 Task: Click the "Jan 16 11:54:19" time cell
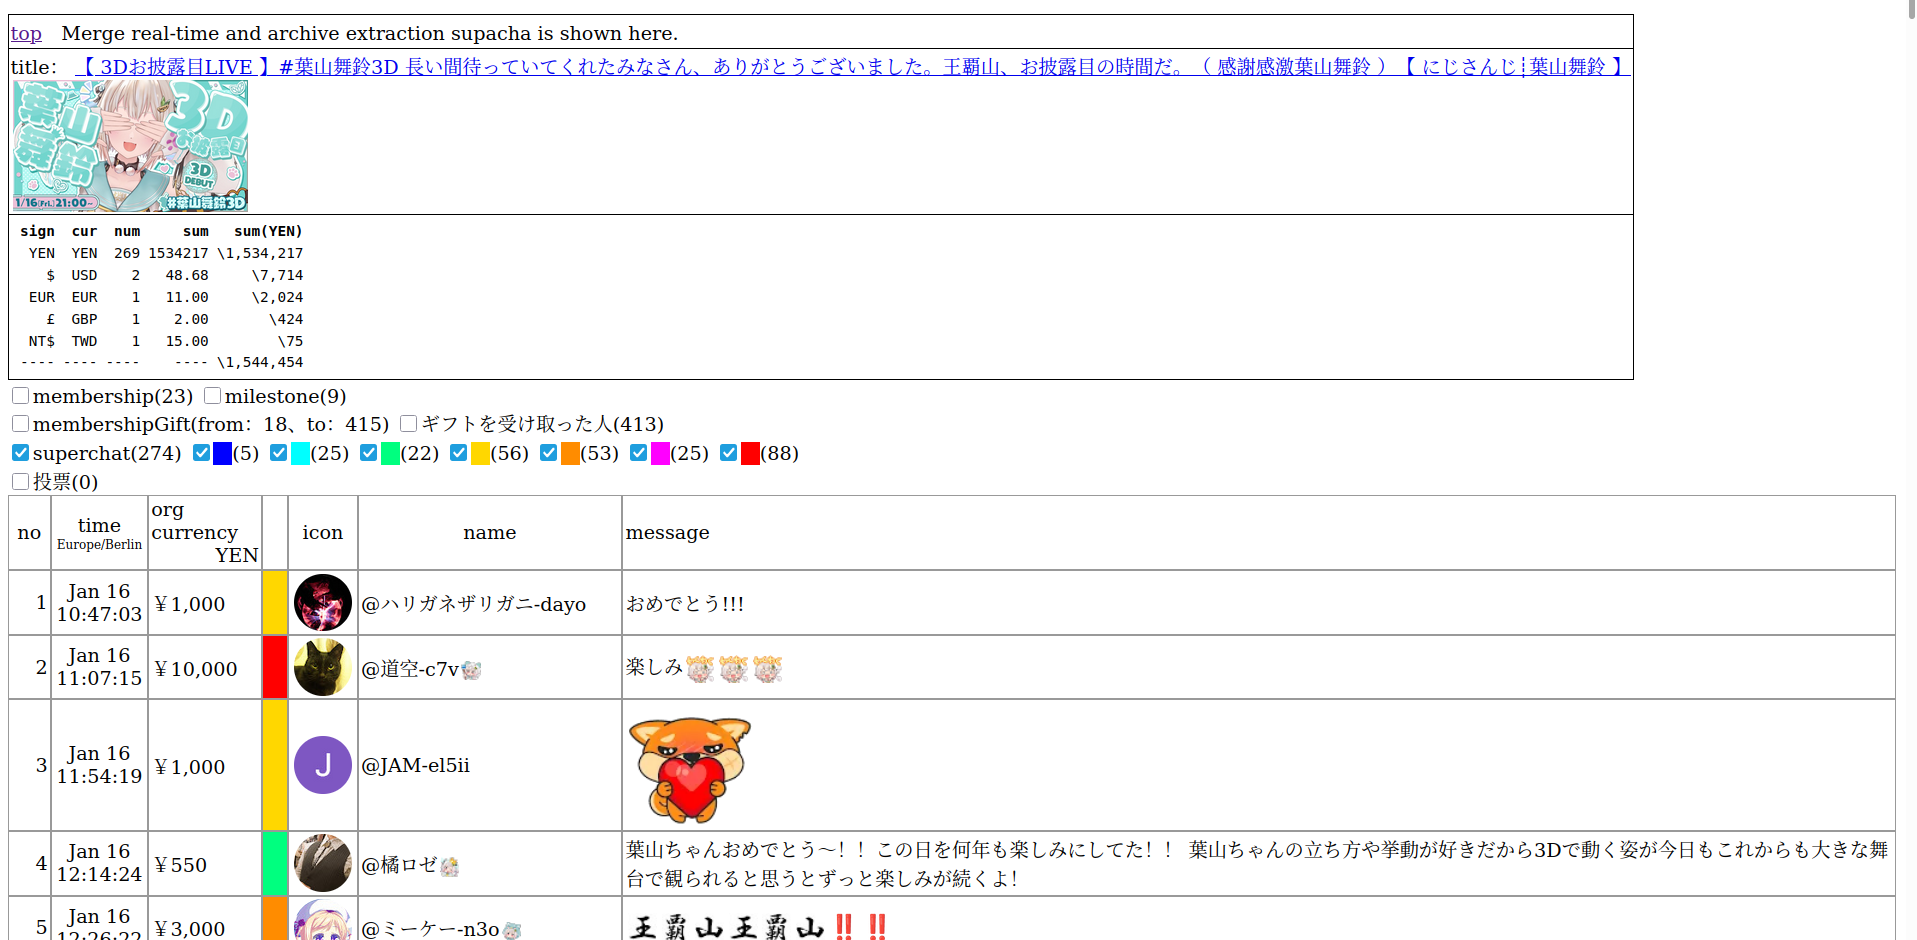tap(99, 765)
